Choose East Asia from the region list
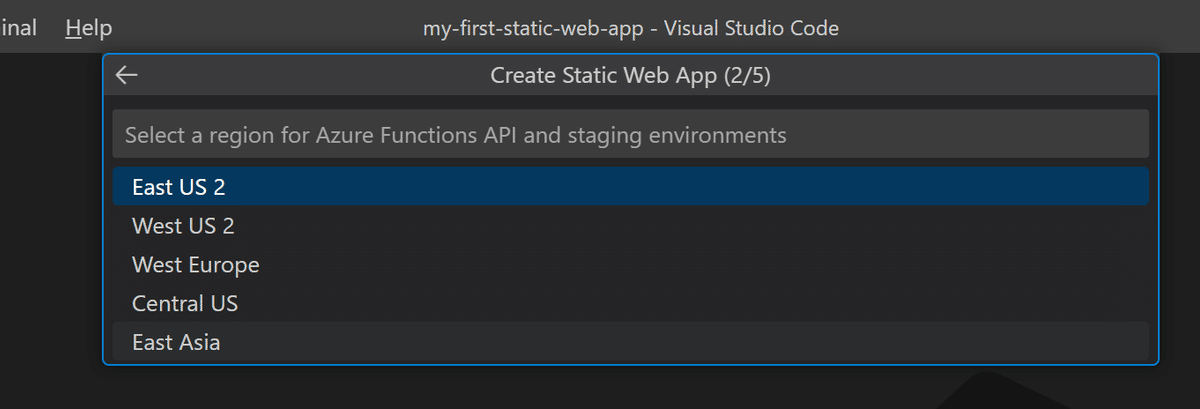1200x409 pixels. 176,343
